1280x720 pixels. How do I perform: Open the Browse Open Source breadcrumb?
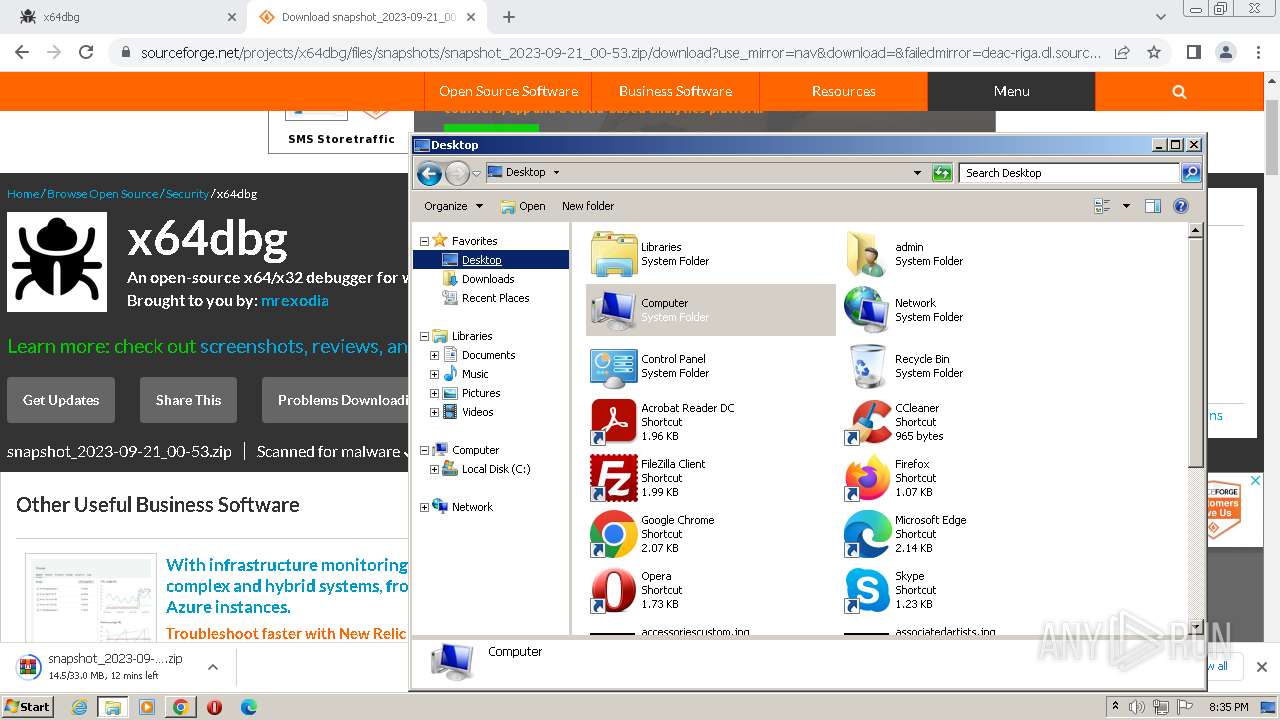[102, 194]
